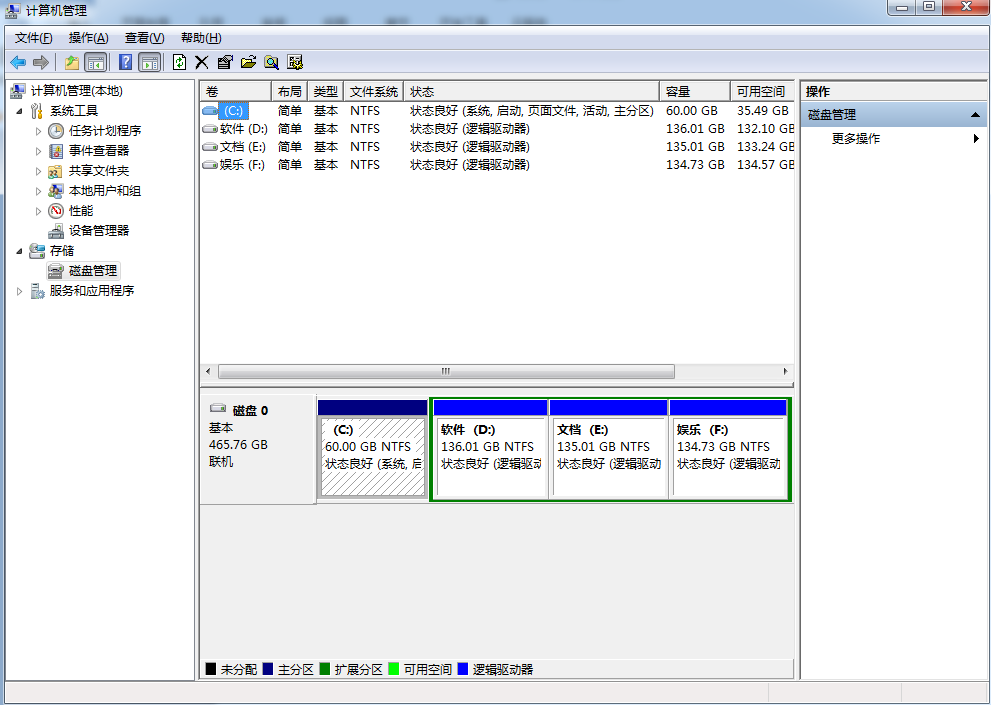Click the up one level folder icon
The width and height of the screenshot is (991, 705).
(x=72, y=62)
